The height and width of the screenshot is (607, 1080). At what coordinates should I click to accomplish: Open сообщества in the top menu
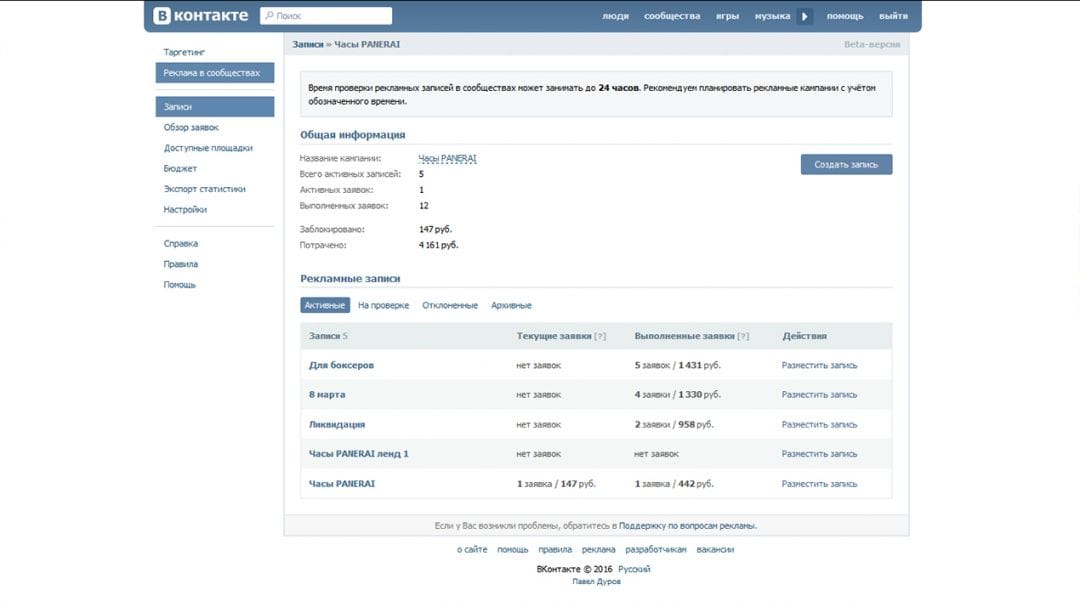click(672, 16)
